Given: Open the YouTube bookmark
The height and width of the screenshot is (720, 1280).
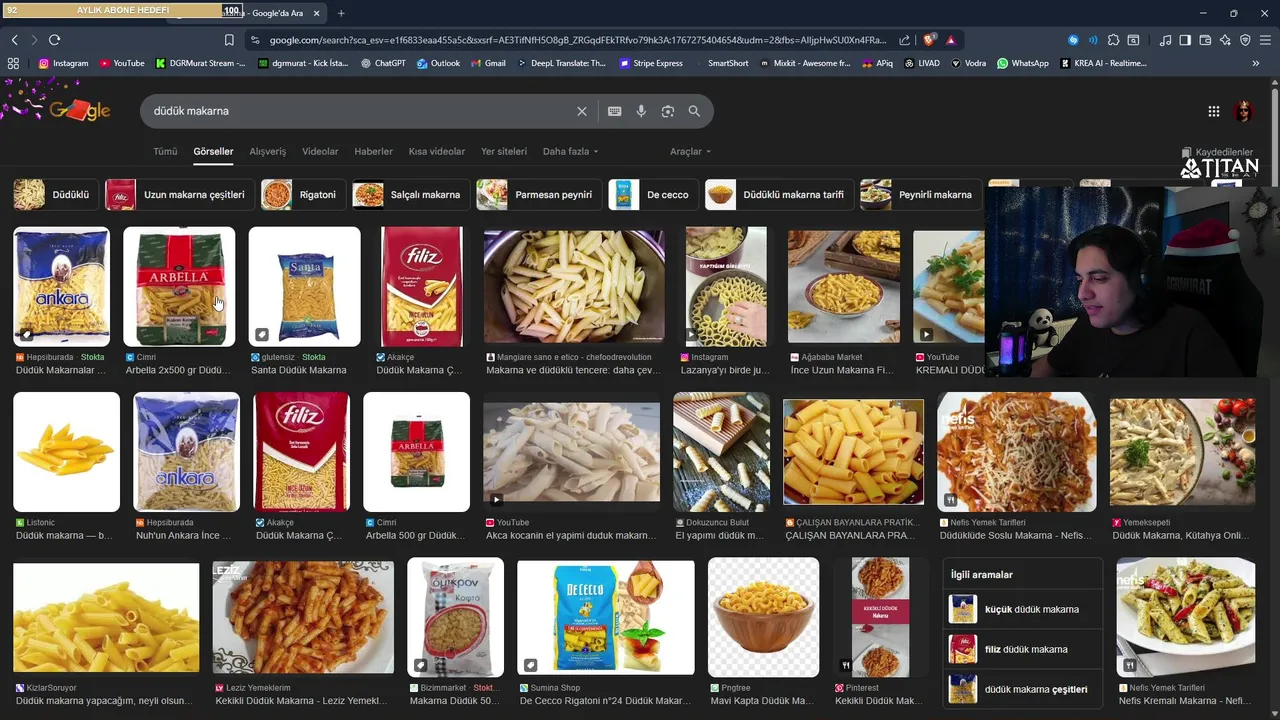Looking at the screenshot, I should [x=122, y=63].
